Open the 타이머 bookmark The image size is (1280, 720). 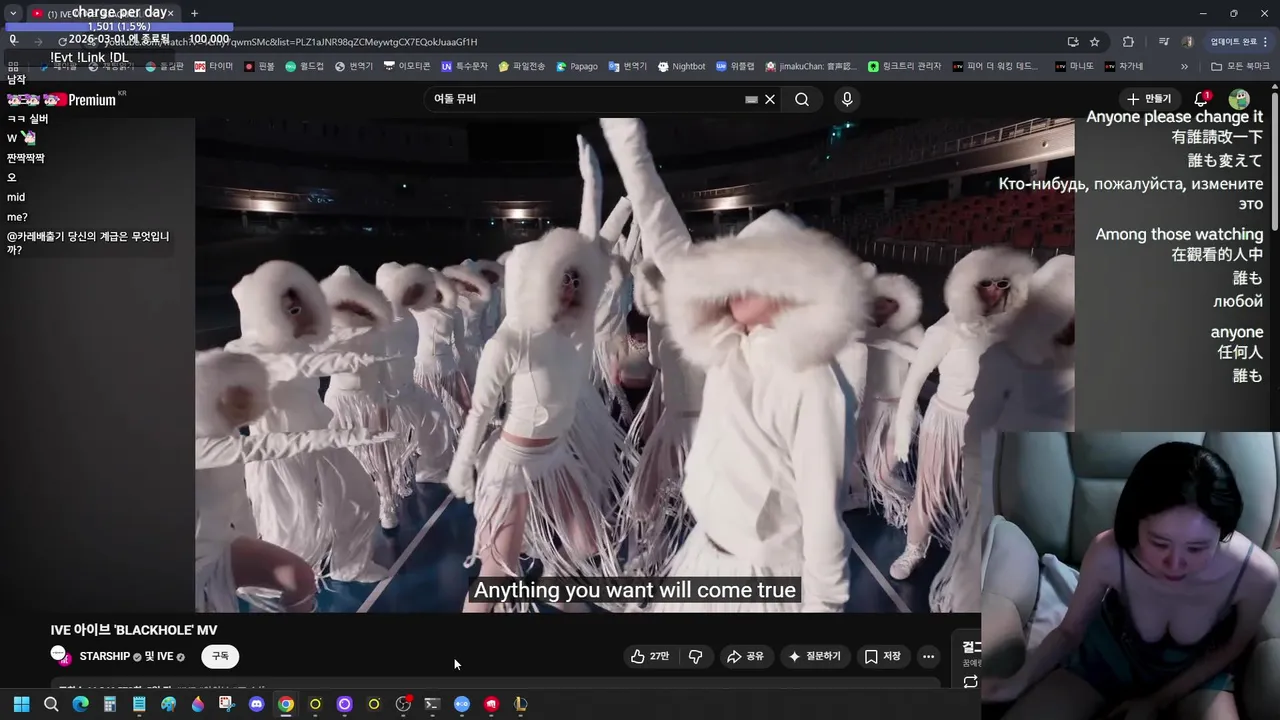point(213,66)
